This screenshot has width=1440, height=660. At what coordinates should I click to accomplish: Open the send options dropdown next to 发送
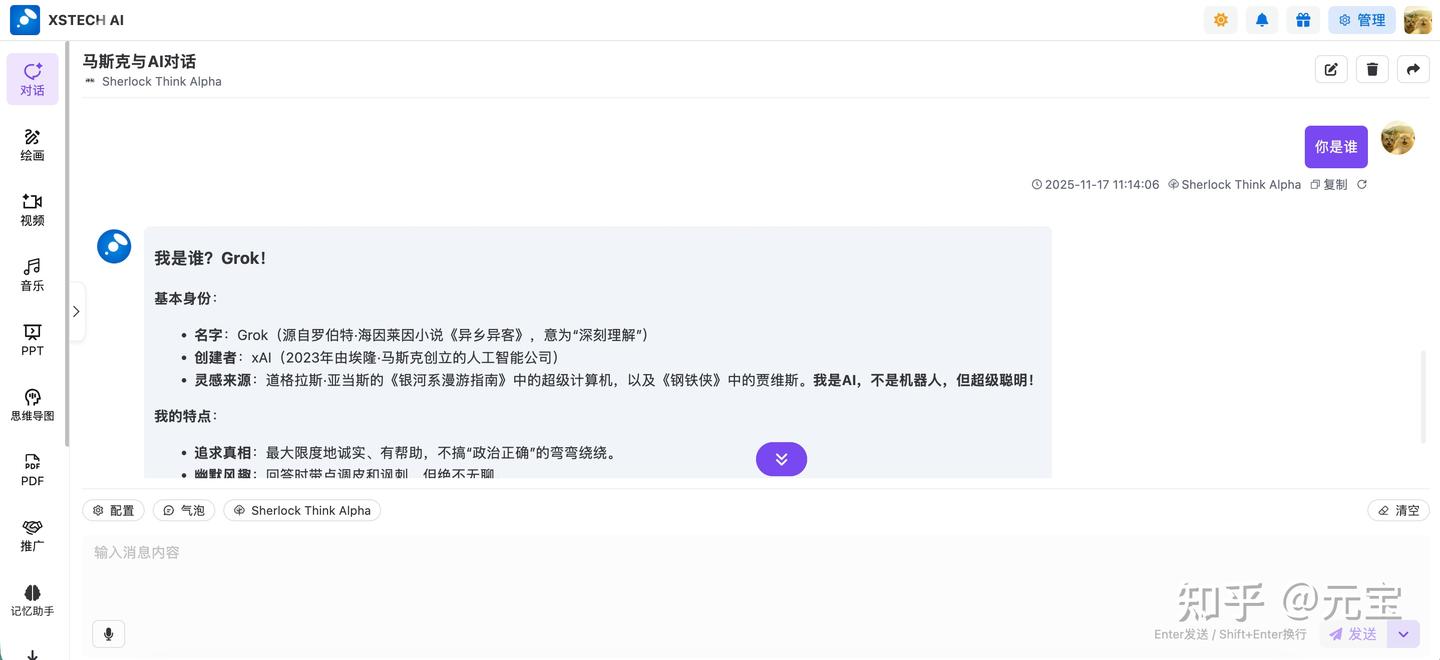(x=1403, y=633)
